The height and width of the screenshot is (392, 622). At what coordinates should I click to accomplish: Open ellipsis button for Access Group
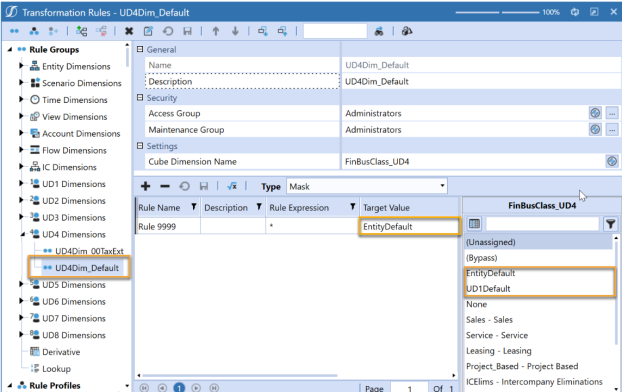[612, 113]
